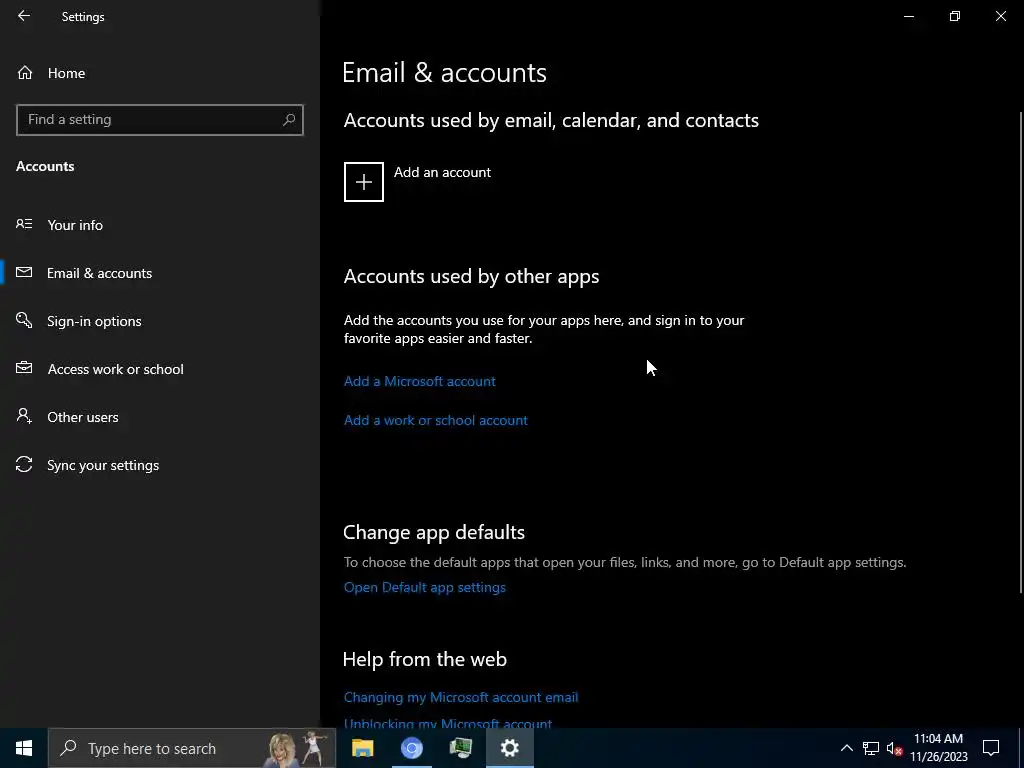Click the briefcase icon for work or school
The image size is (1024, 768).
tap(24, 368)
